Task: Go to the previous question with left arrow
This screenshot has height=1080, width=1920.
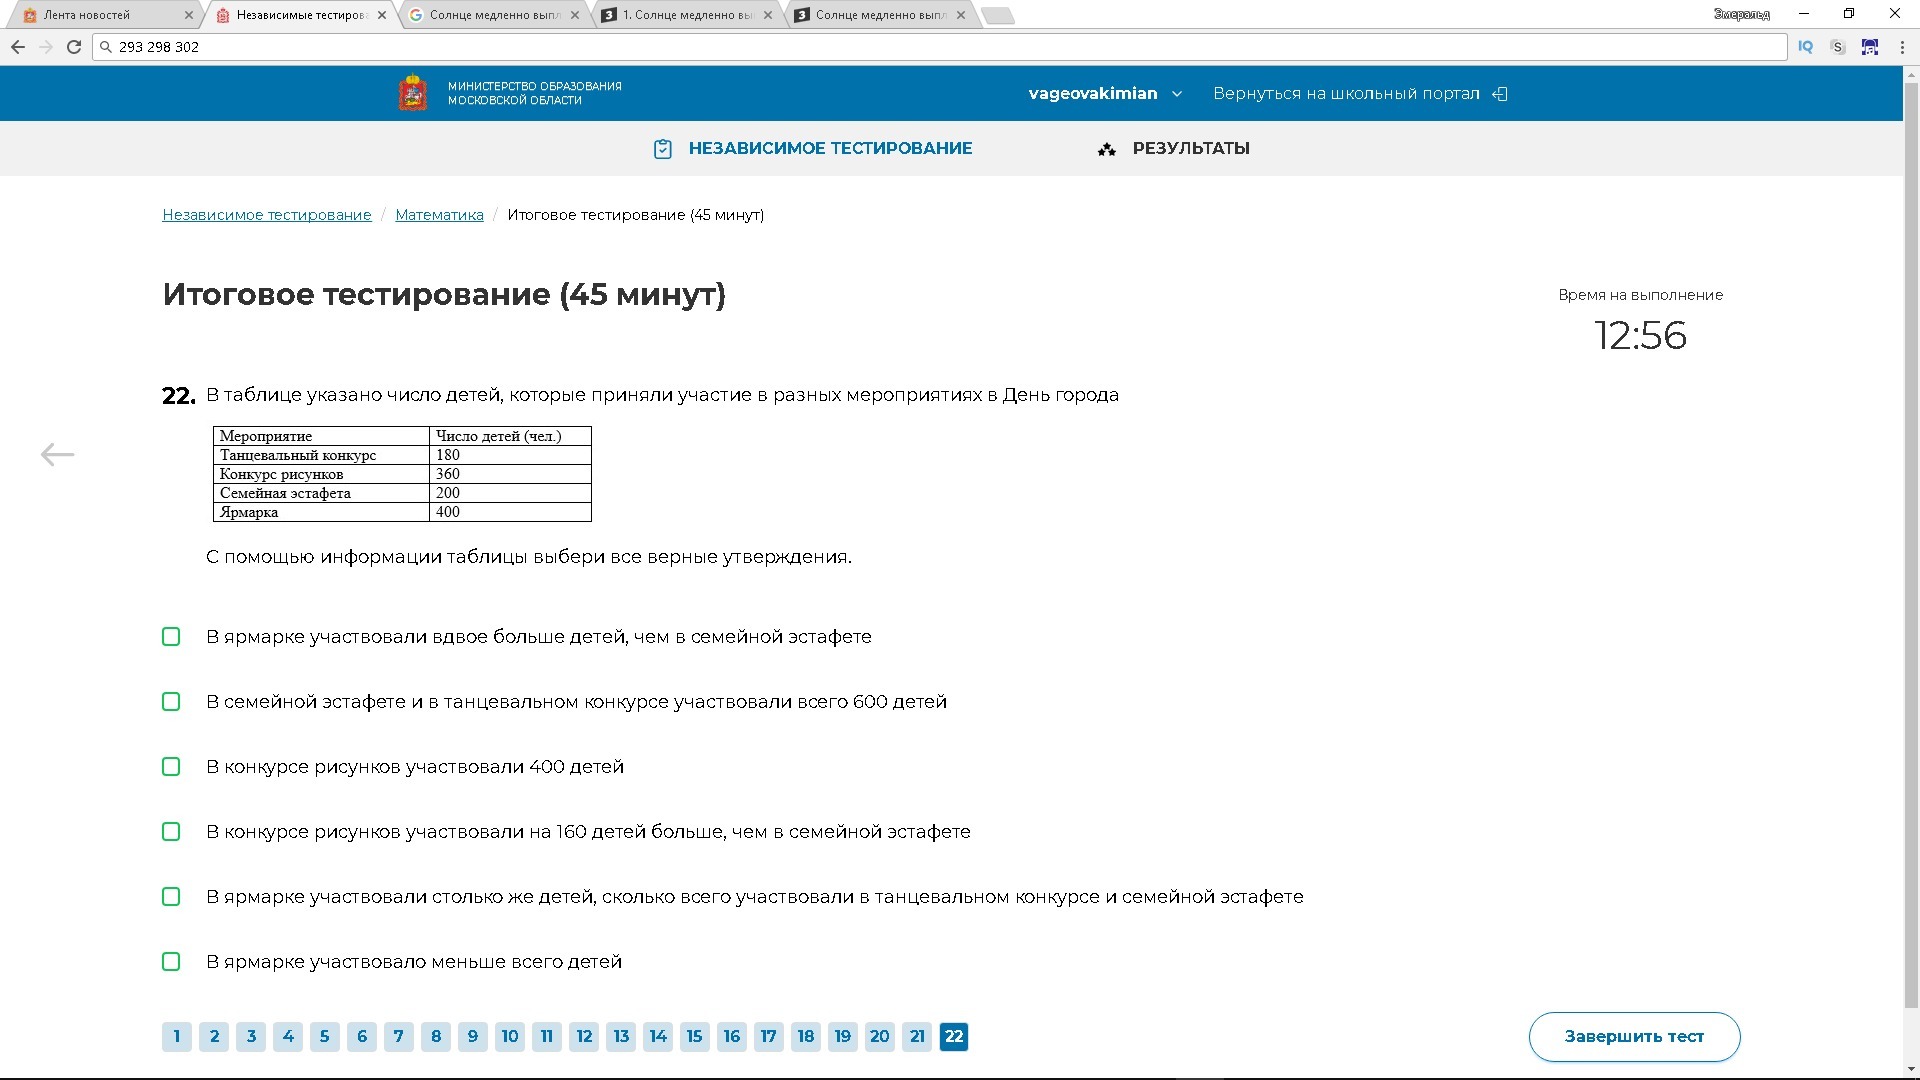Action: click(57, 455)
